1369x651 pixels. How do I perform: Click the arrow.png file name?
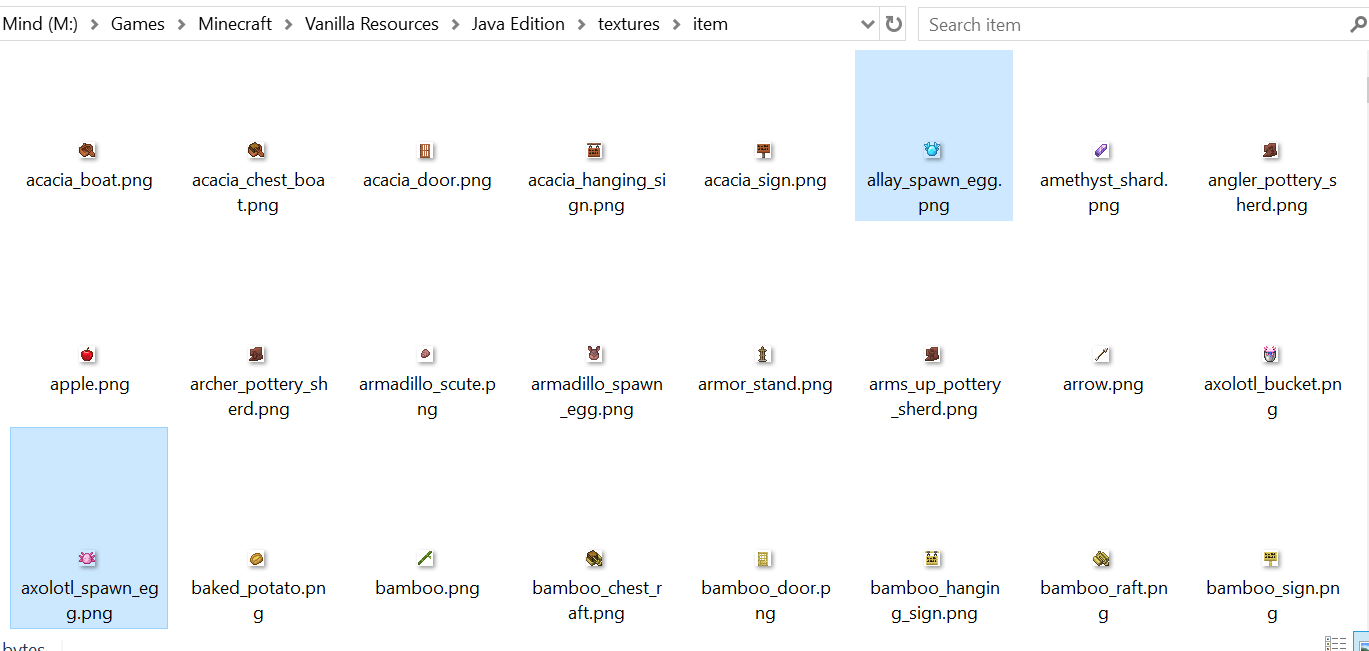click(1103, 384)
